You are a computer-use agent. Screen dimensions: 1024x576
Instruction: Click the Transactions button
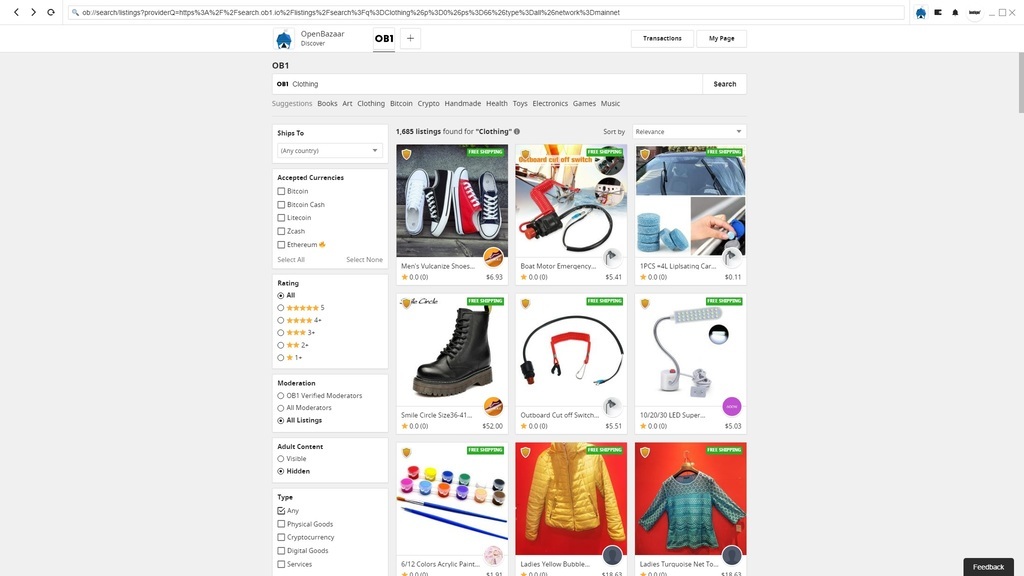click(x=662, y=39)
